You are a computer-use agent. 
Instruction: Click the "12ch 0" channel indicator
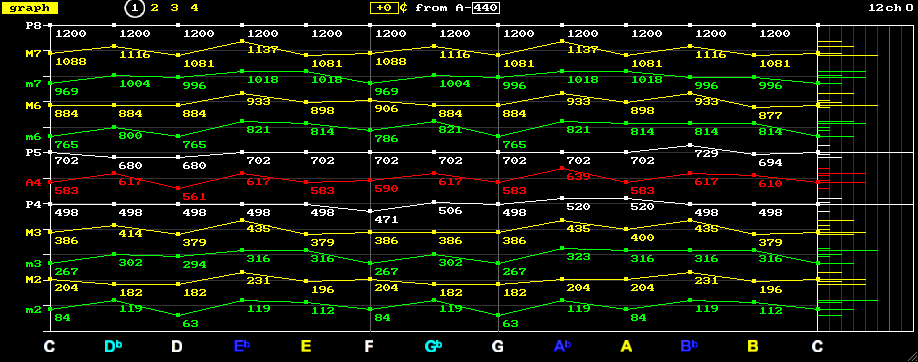pyautogui.click(x=890, y=8)
